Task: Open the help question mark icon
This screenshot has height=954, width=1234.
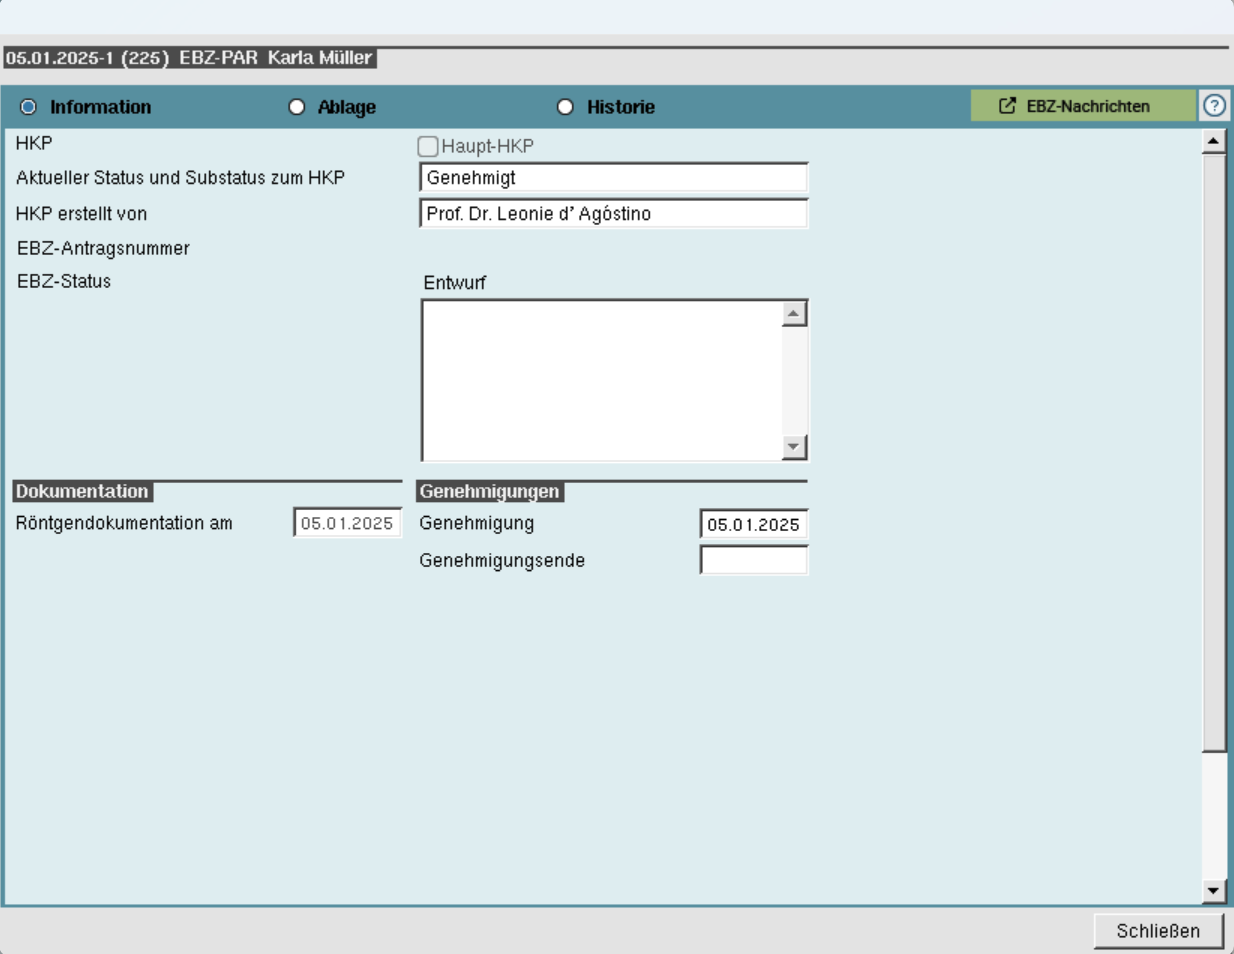Action: click(x=1214, y=105)
